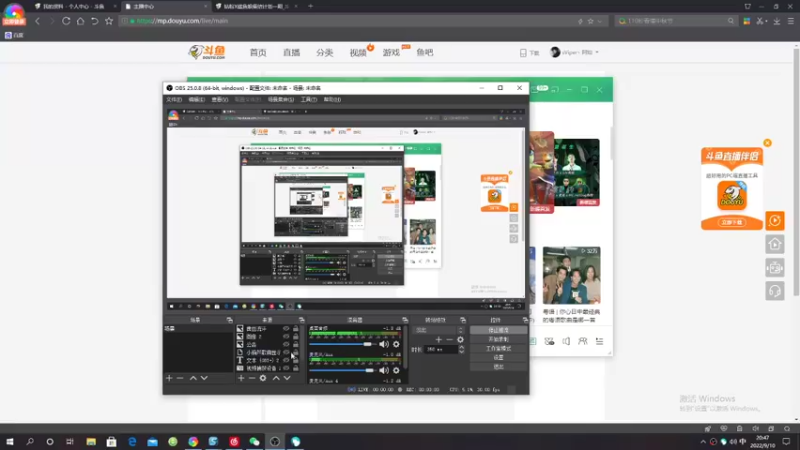The height and width of the screenshot is (450, 800).
Task: Open 直播 link in Douyu navigation
Action: tap(291, 53)
